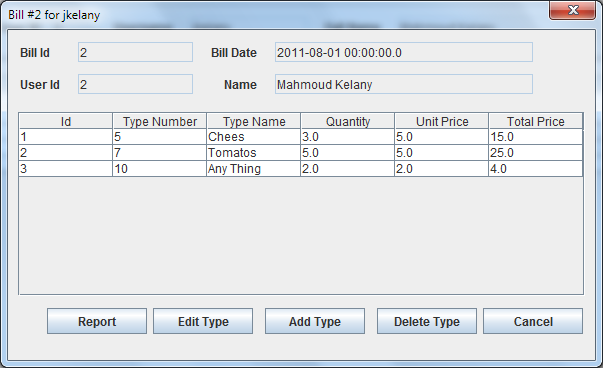The height and width of the screenshot is (368, 603).
Task: Click the Type Name column header
Action: (254, 121)
